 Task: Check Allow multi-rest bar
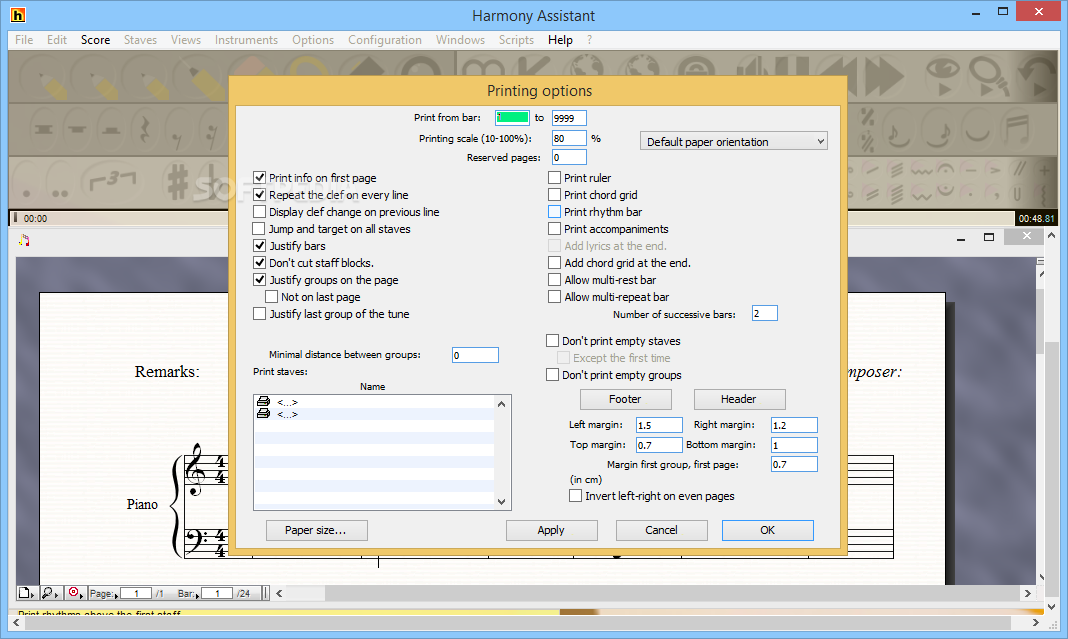(x=554, y=280)
